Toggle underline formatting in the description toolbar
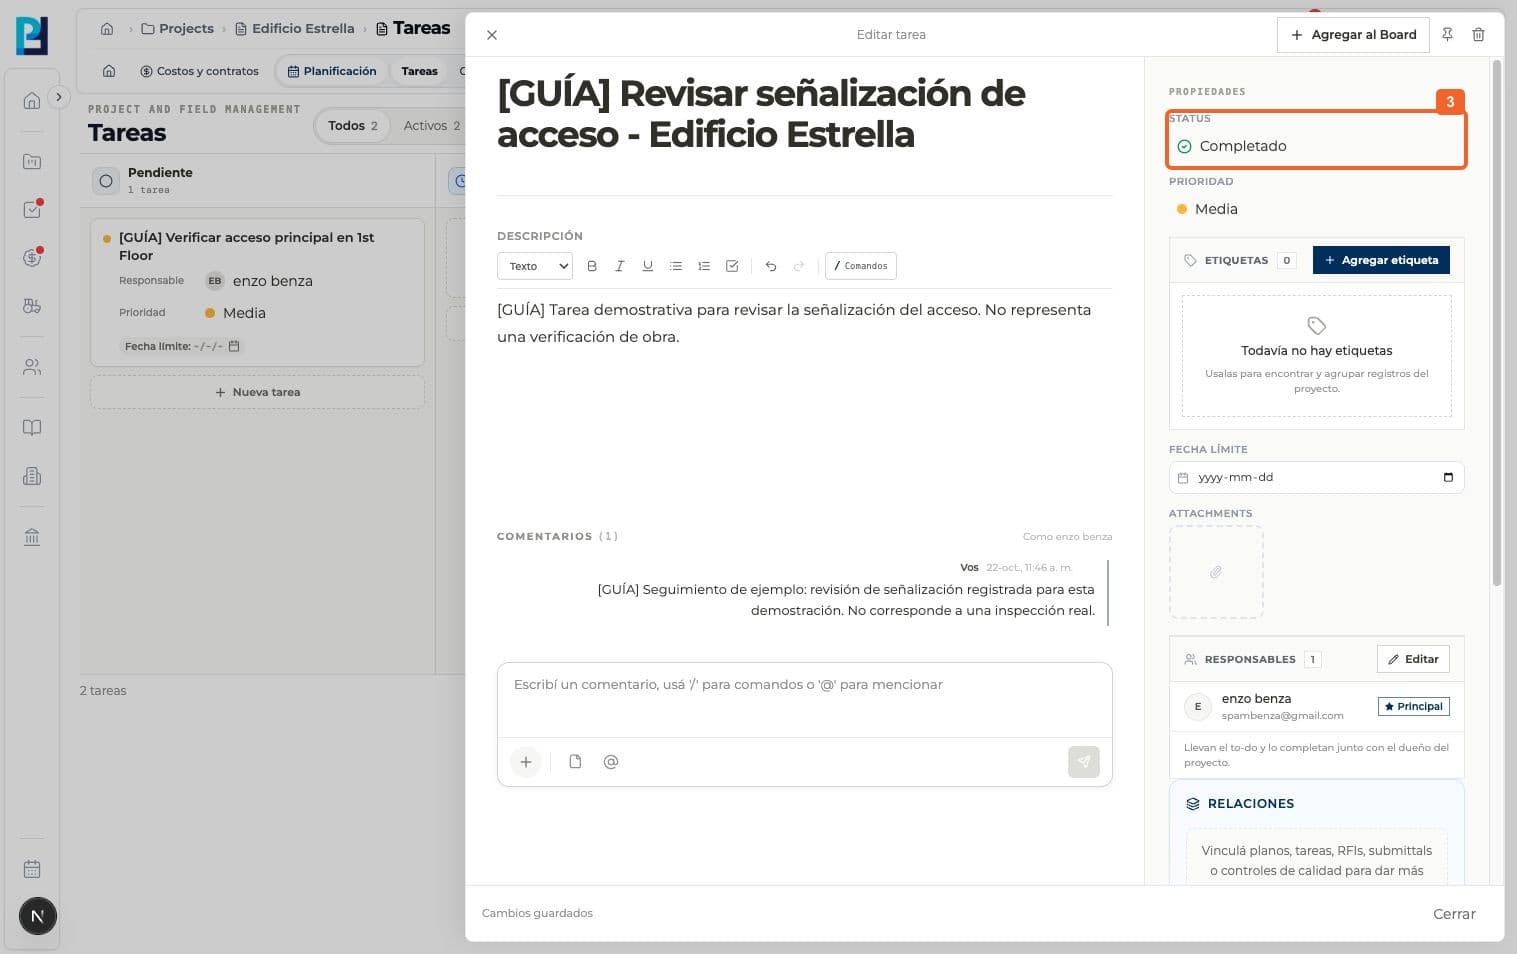1517x954 pixels. (x=648, y=266)
